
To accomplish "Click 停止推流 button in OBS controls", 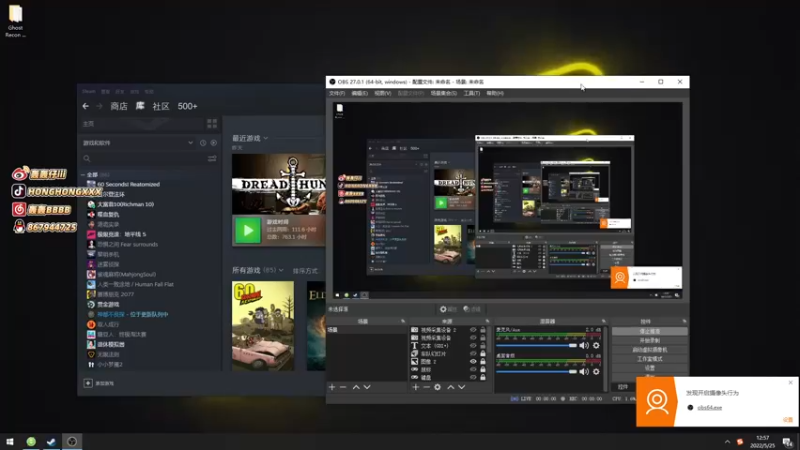I will click(649, 331).
